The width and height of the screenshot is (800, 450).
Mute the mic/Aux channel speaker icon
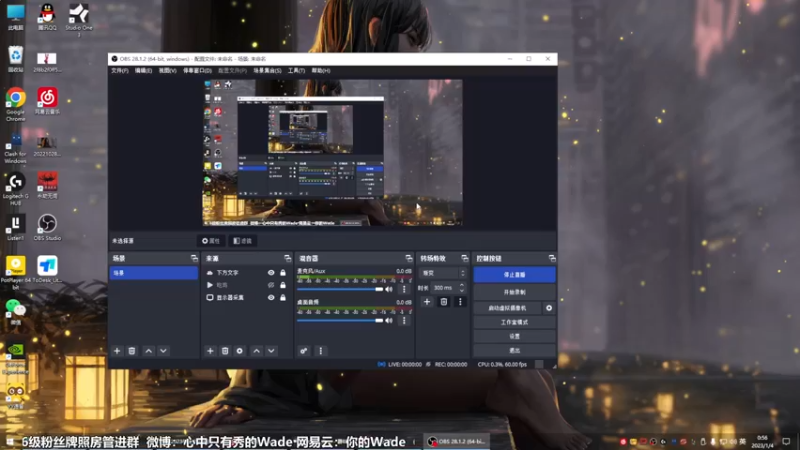[x=389, y=289]
